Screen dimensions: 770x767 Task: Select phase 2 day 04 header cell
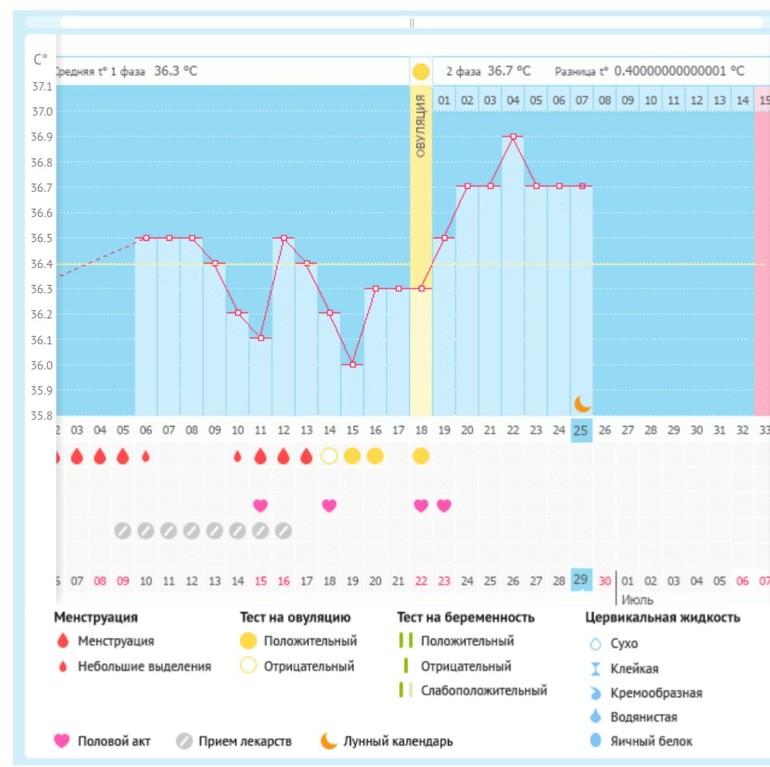tap(513, 100)
